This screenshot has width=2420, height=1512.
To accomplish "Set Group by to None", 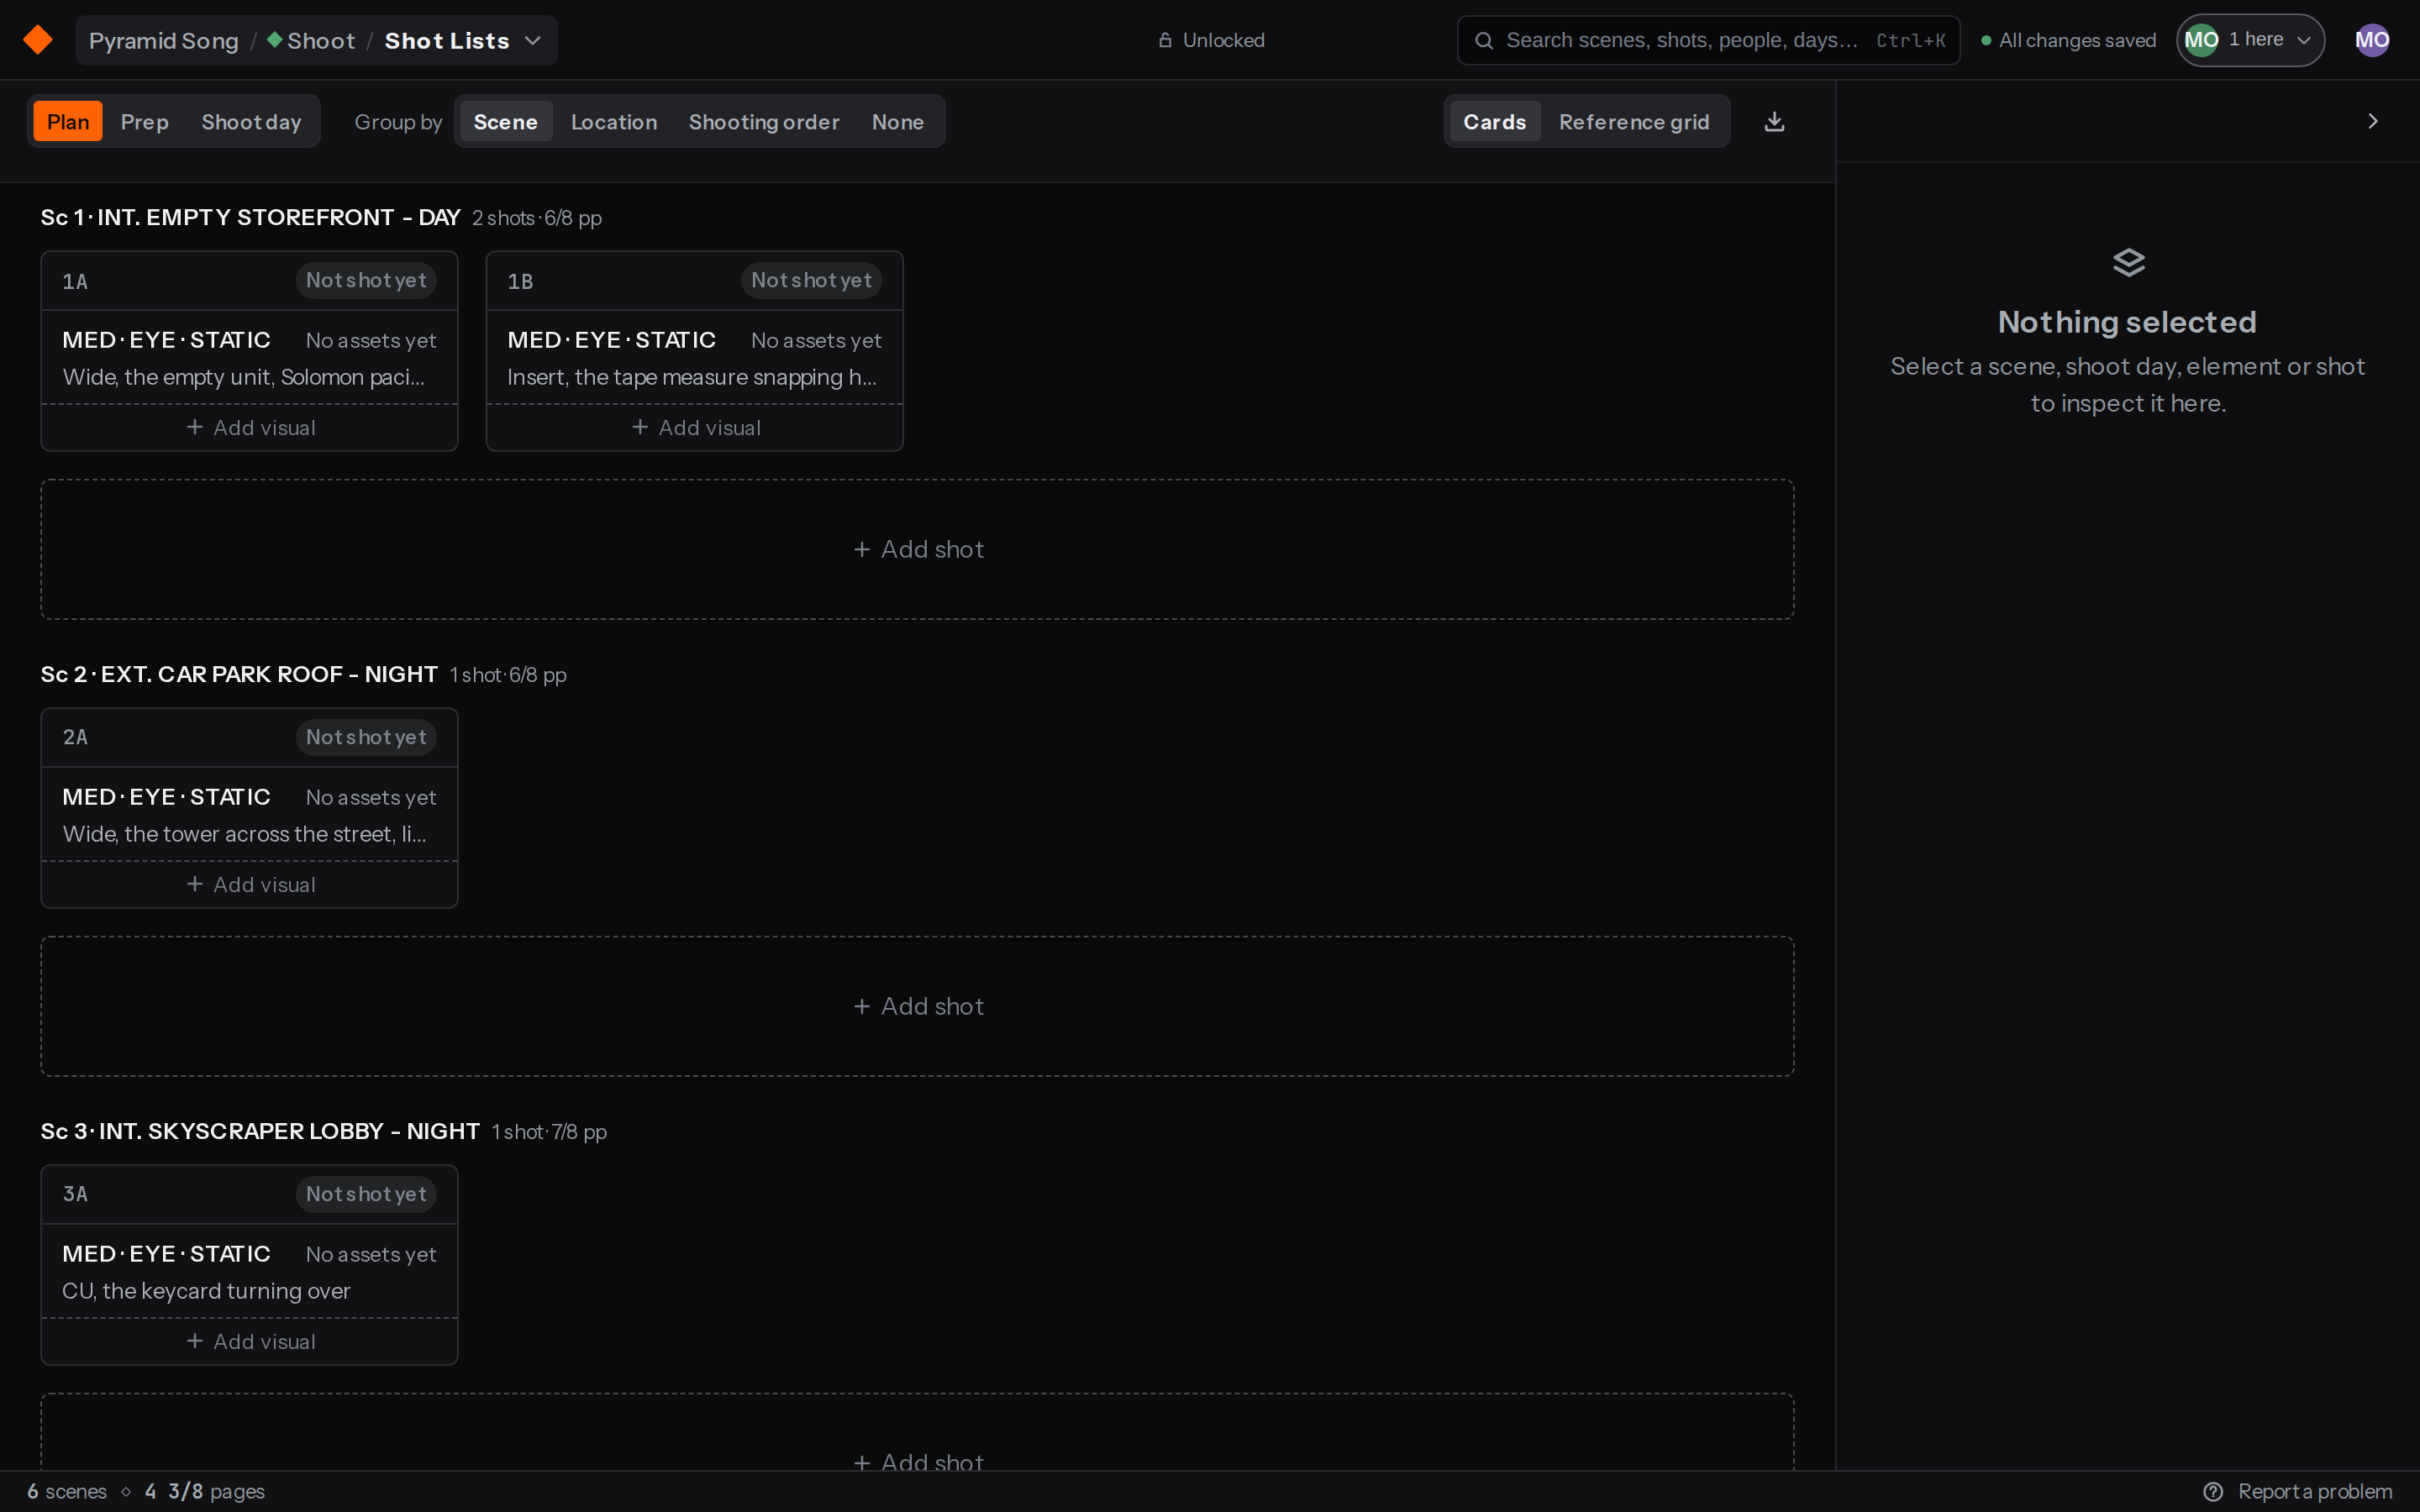I will click(897, 121).
